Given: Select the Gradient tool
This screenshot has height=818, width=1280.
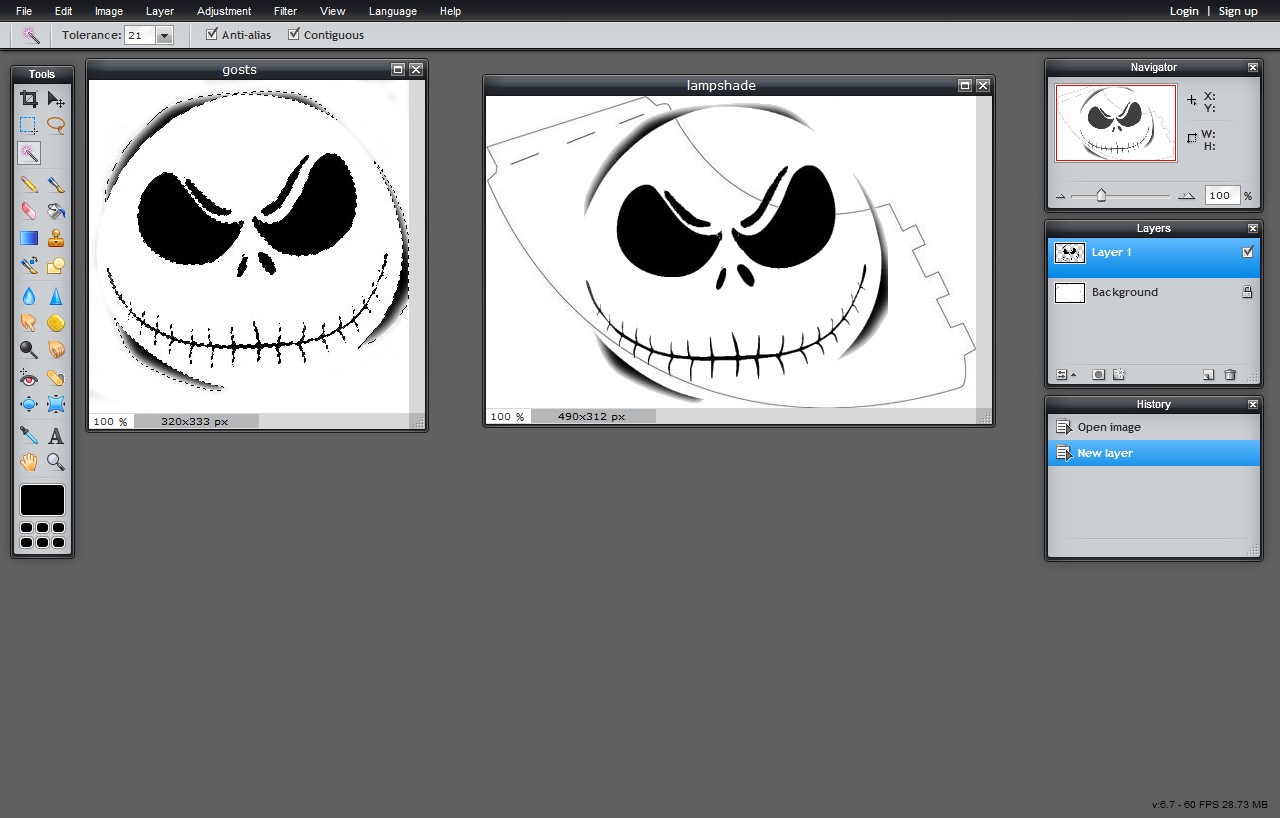Looking at the screenshot, I should point(29,238).
